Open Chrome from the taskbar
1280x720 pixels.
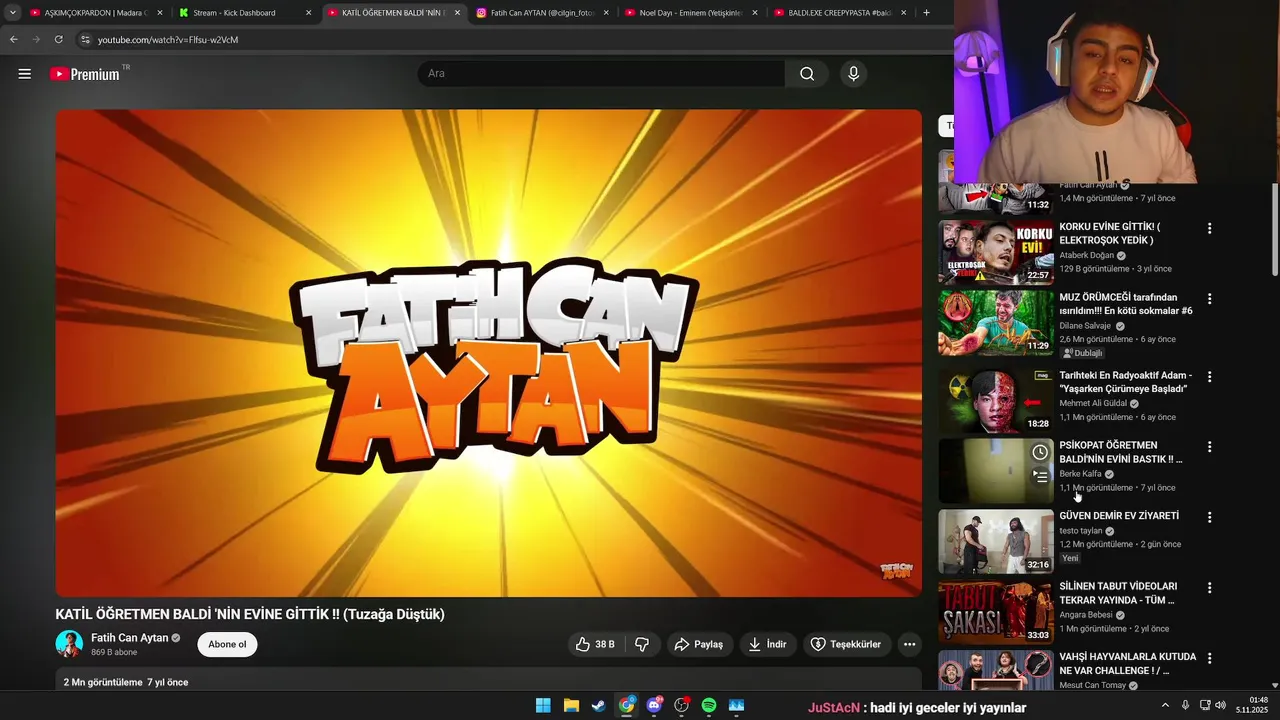coord(626,705)
